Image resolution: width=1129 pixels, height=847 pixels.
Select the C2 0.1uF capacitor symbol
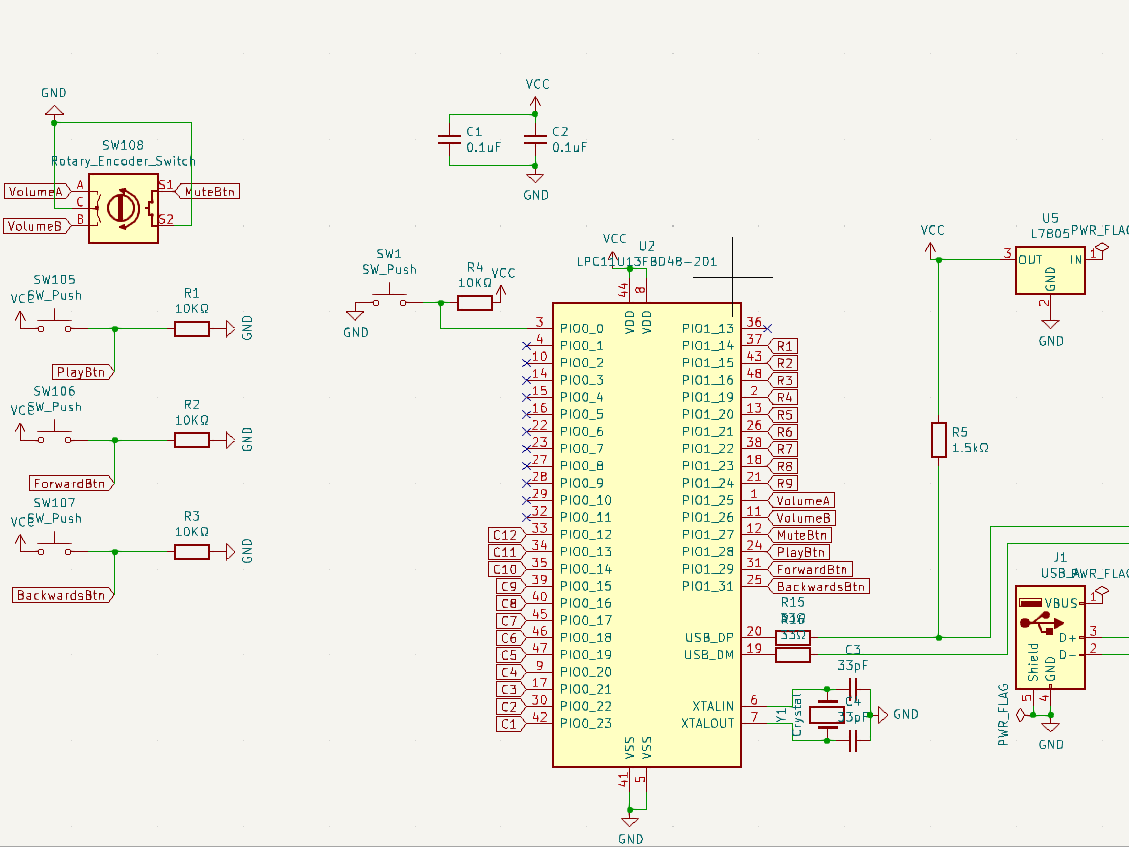click(535, 140)
